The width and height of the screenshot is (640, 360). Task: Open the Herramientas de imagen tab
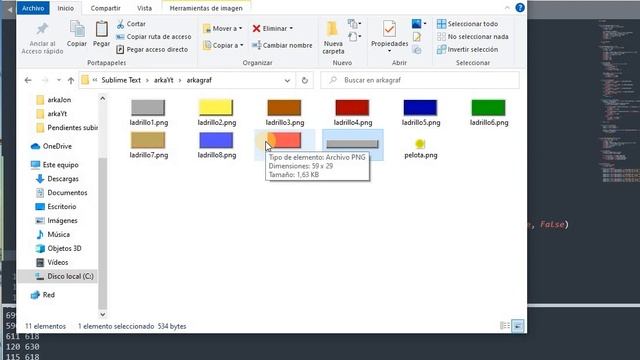[x=206, y=8]
